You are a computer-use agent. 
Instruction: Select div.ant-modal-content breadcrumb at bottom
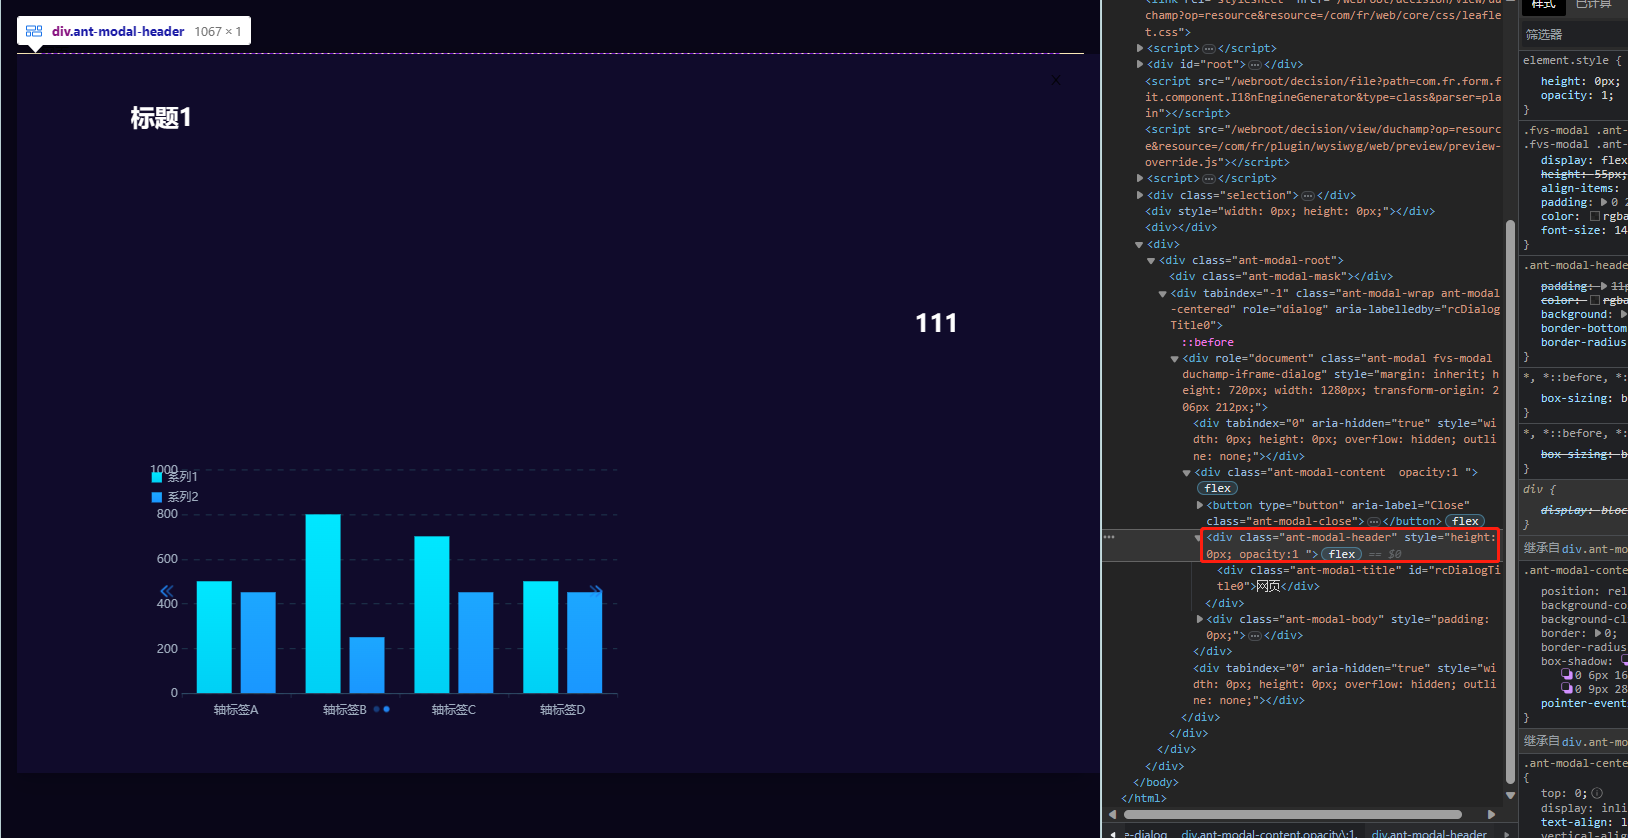coord(1269,833)
